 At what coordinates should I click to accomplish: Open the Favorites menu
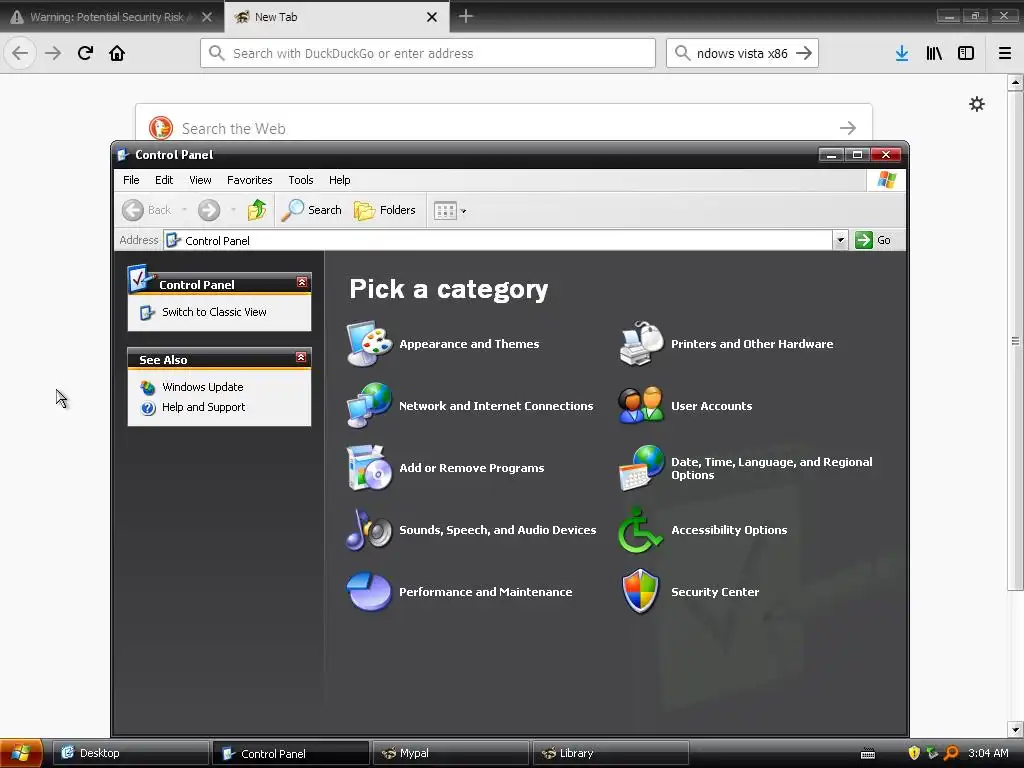(249, 180)
